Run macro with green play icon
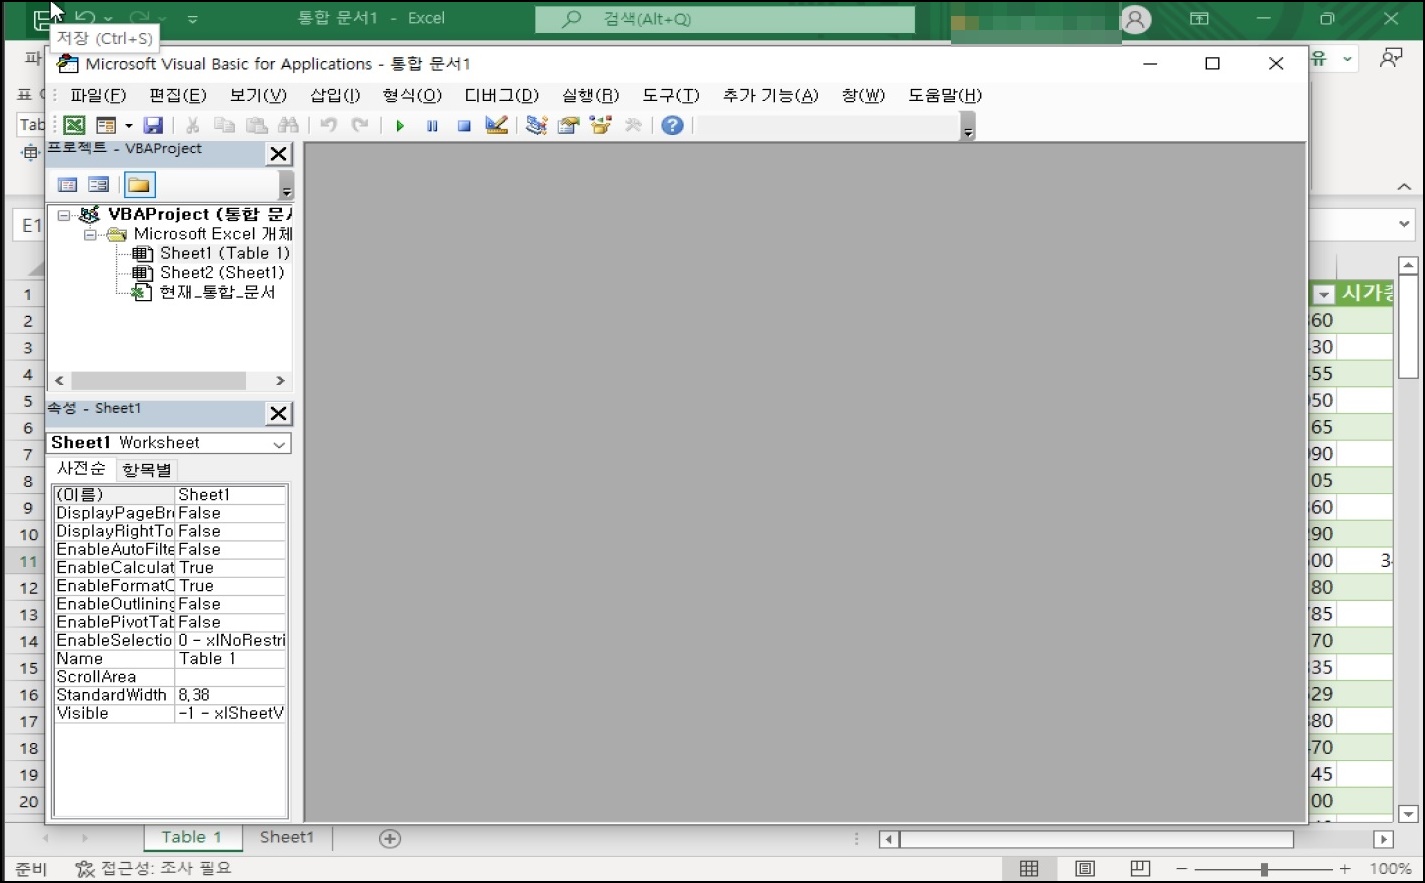This screenshot has width=1425, height=883. click(x=400, y=125)
